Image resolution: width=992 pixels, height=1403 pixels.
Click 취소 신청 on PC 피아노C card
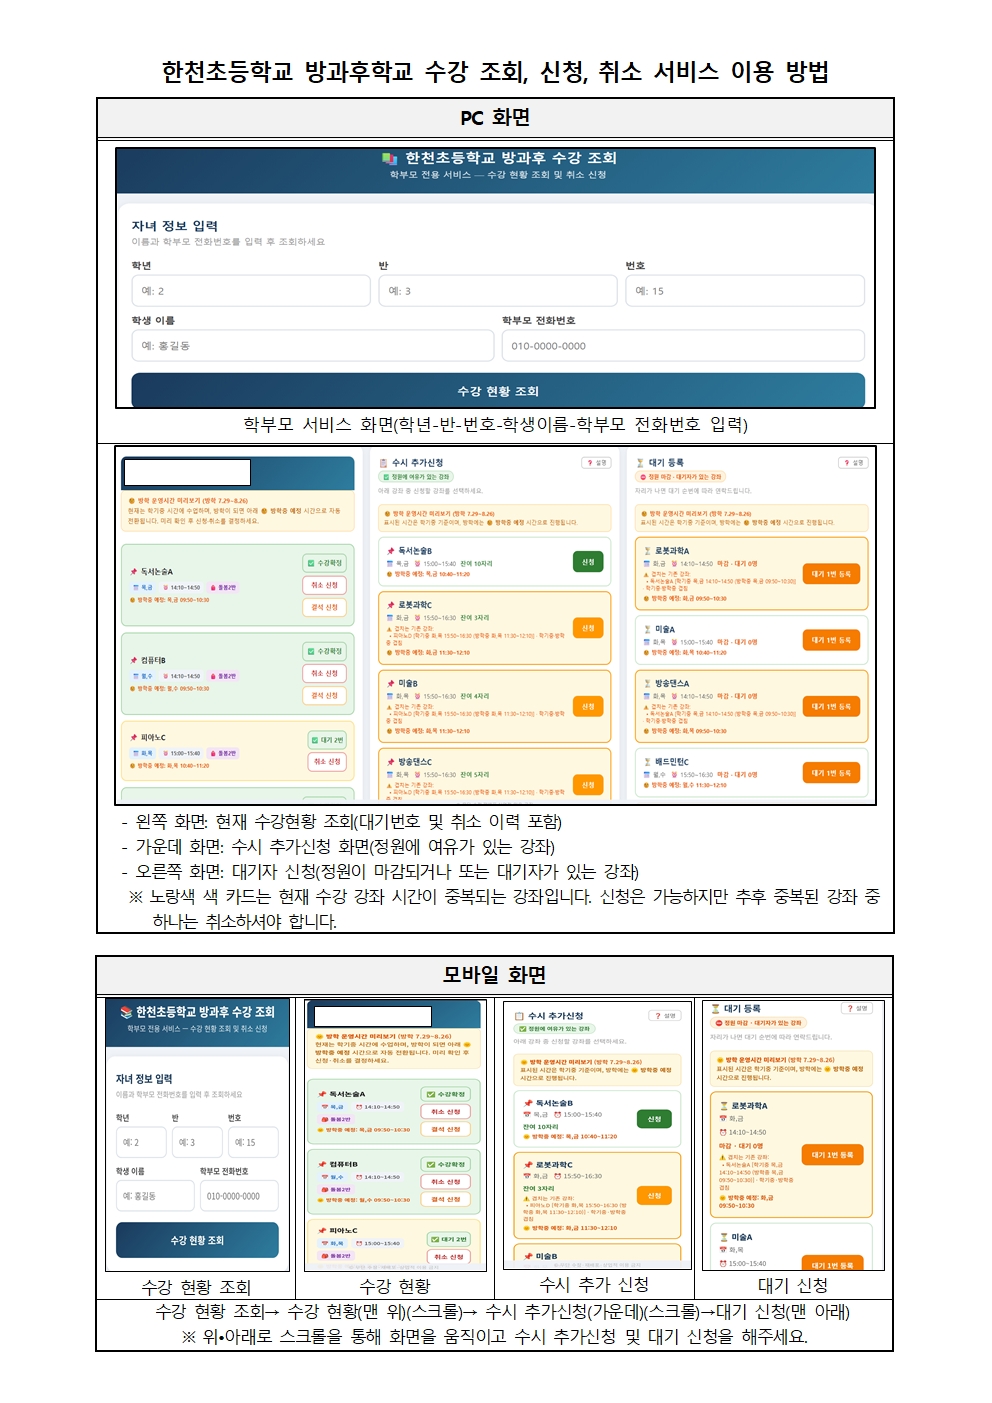pyautogui.click(x=327, y=762)
